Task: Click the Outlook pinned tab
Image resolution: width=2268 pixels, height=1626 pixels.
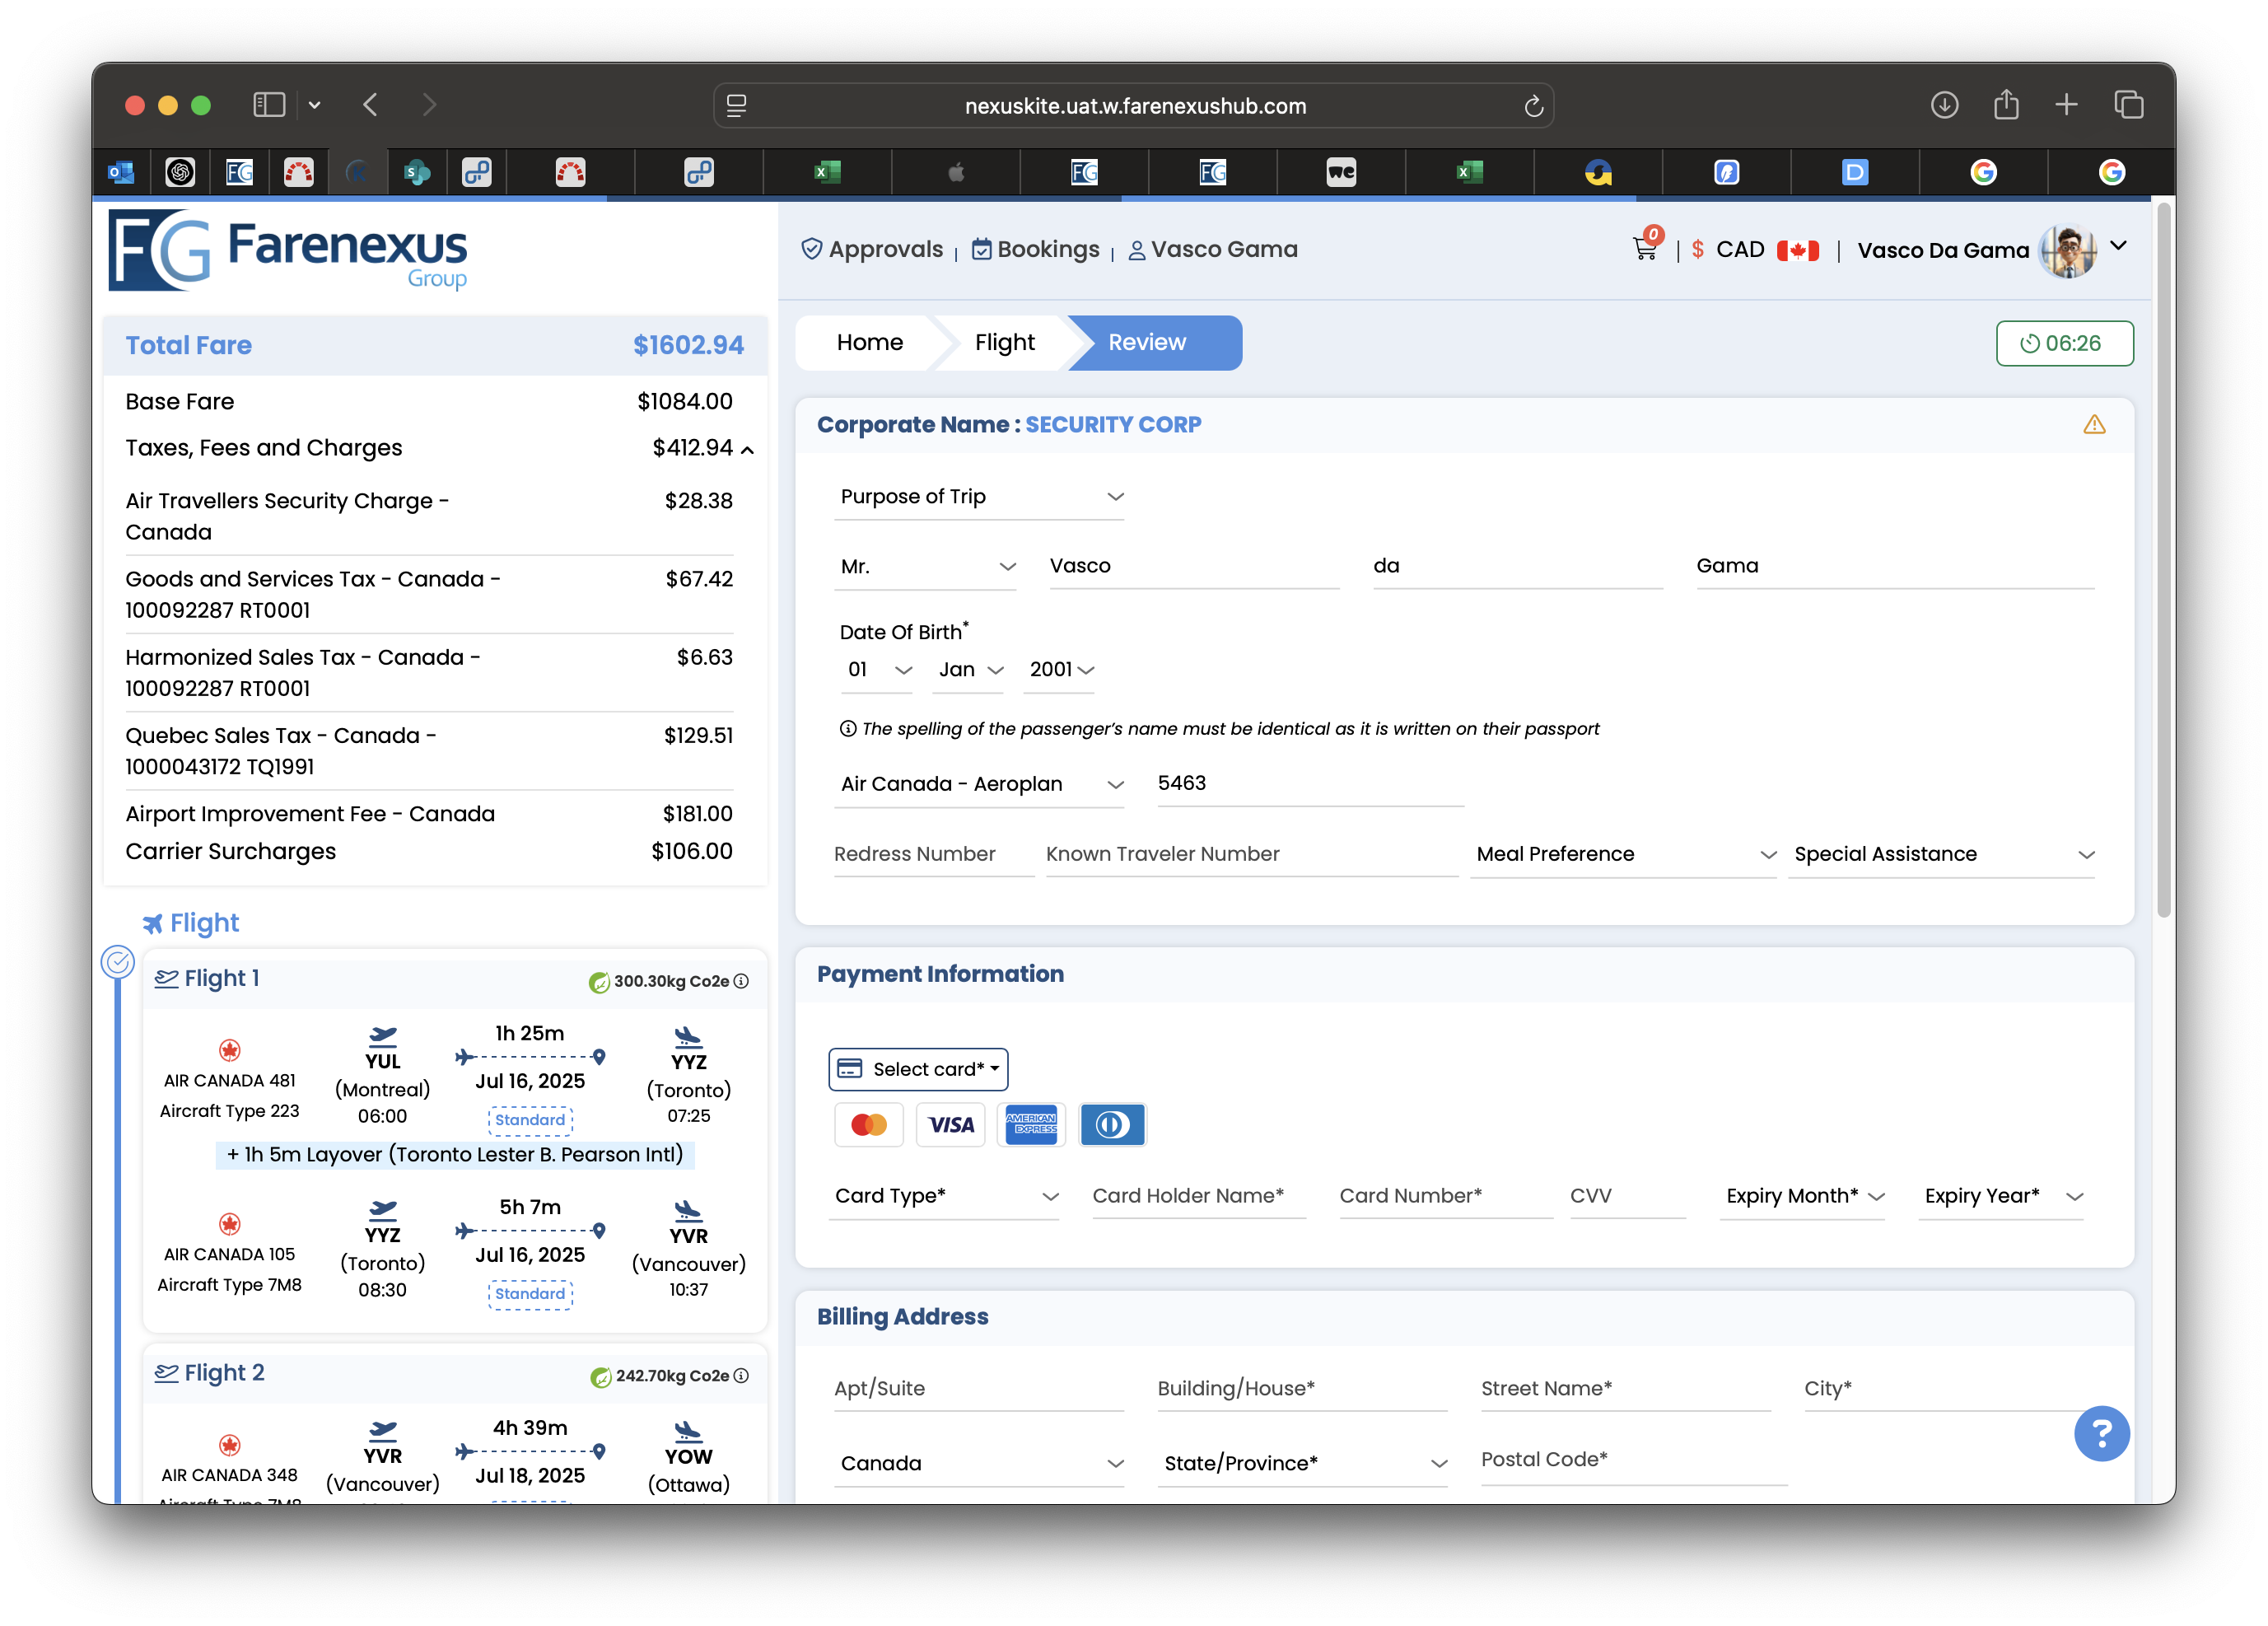Action: [x=121, y=172]
